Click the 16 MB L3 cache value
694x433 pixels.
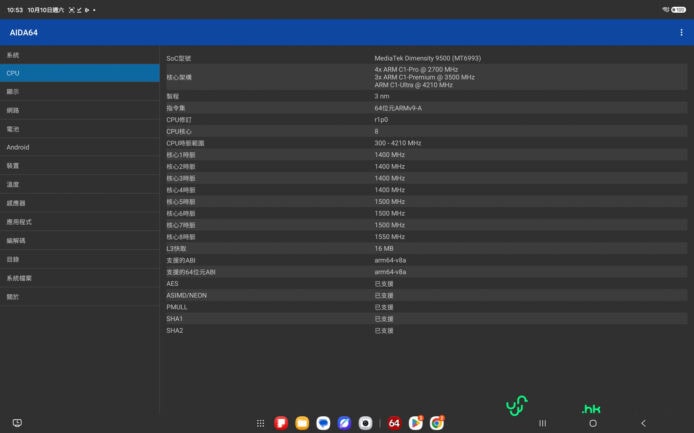pos(384,248)
